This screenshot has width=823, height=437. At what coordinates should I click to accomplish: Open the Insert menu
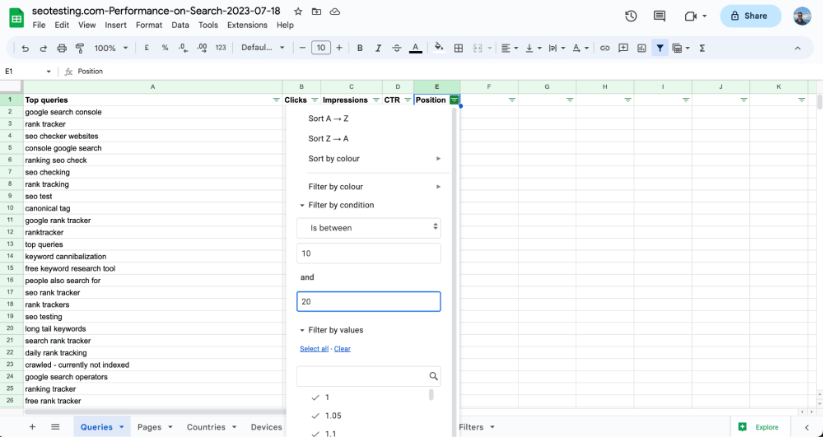(x=115, y=25)
